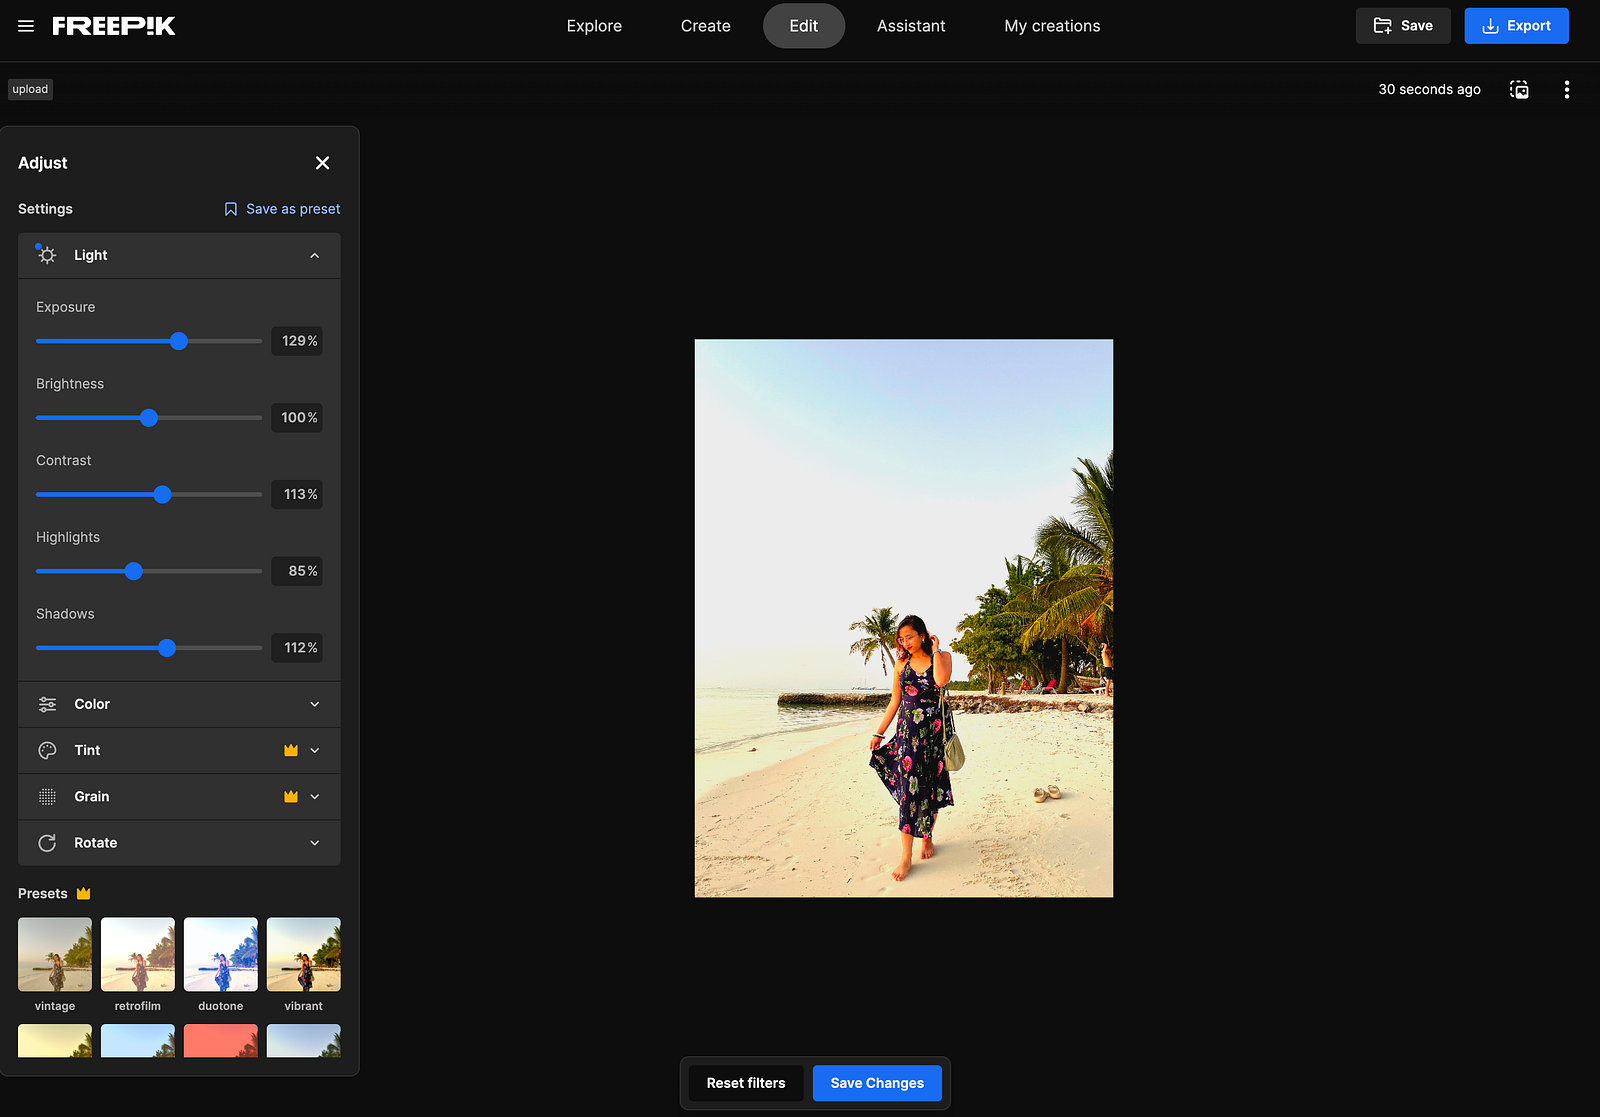1600x1117 pixels.
Task: Close the Adjust panel
Action: coord(322,163)
